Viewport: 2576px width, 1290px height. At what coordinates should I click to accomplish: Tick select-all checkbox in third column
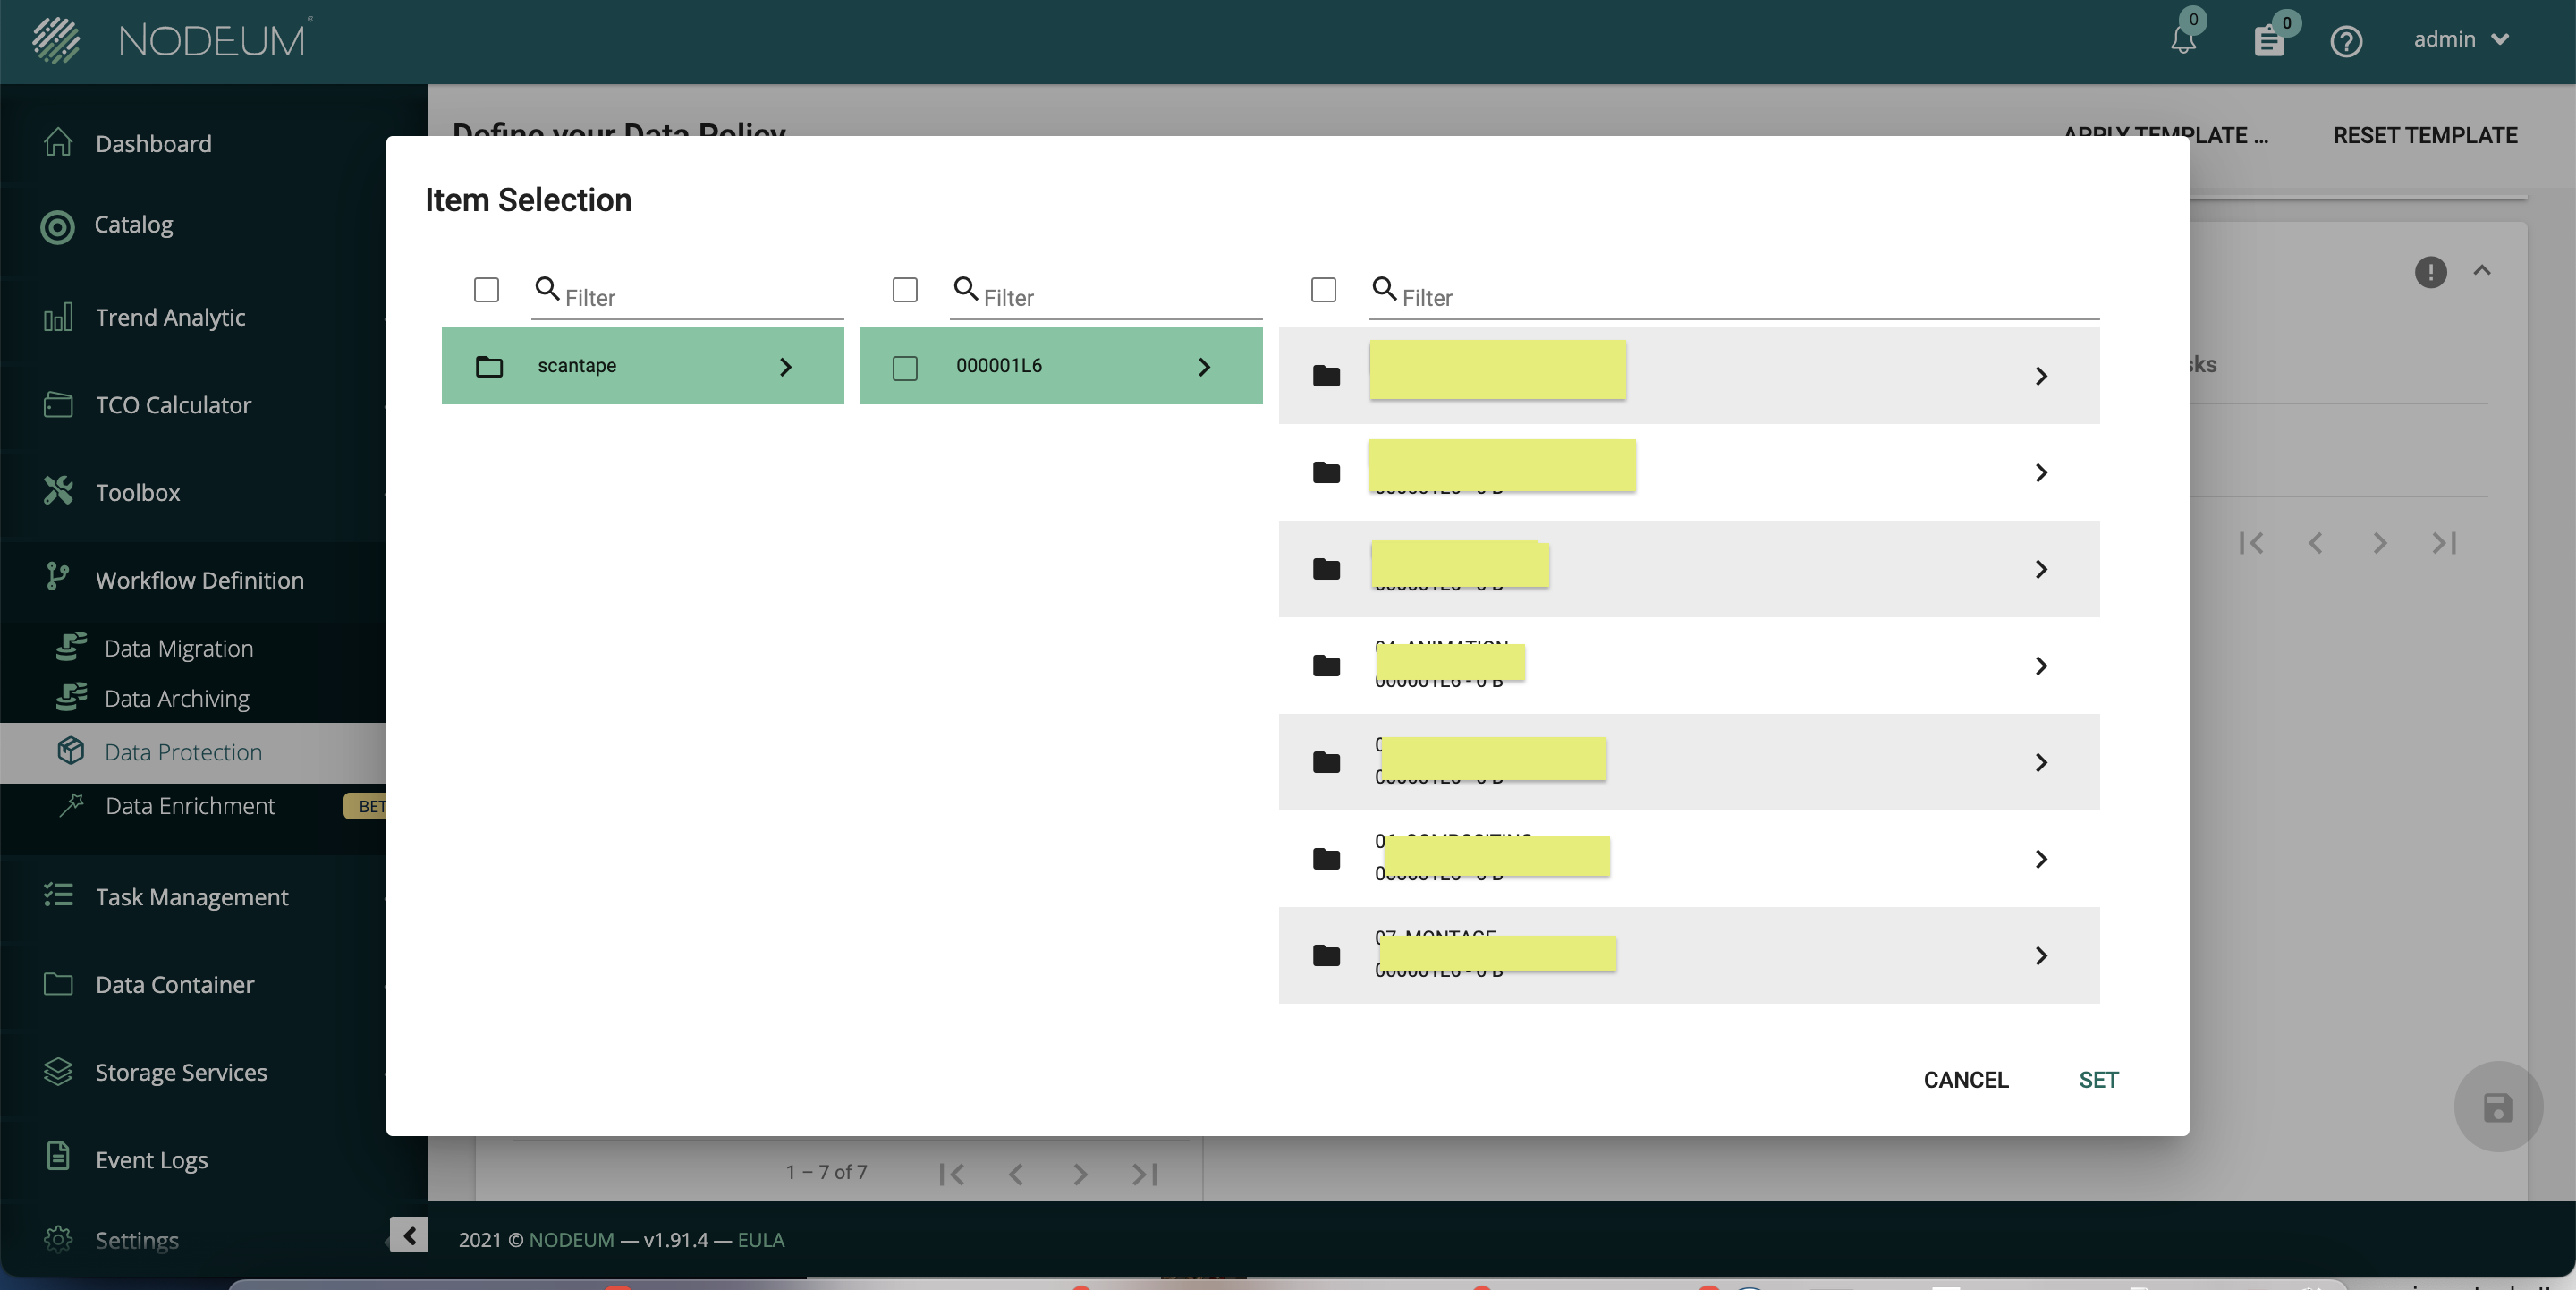click(x=1323, y=290)
